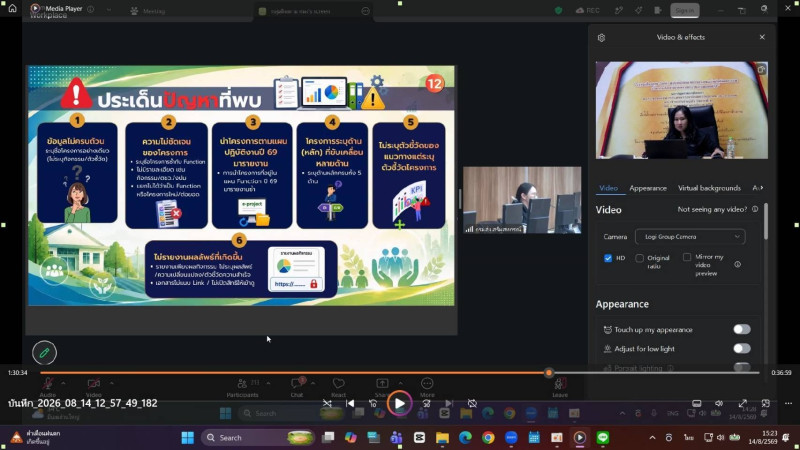The image size is (800, 450).
Task: Expand the arrow next to Zoom Chat
Action: tap(313, 383)
